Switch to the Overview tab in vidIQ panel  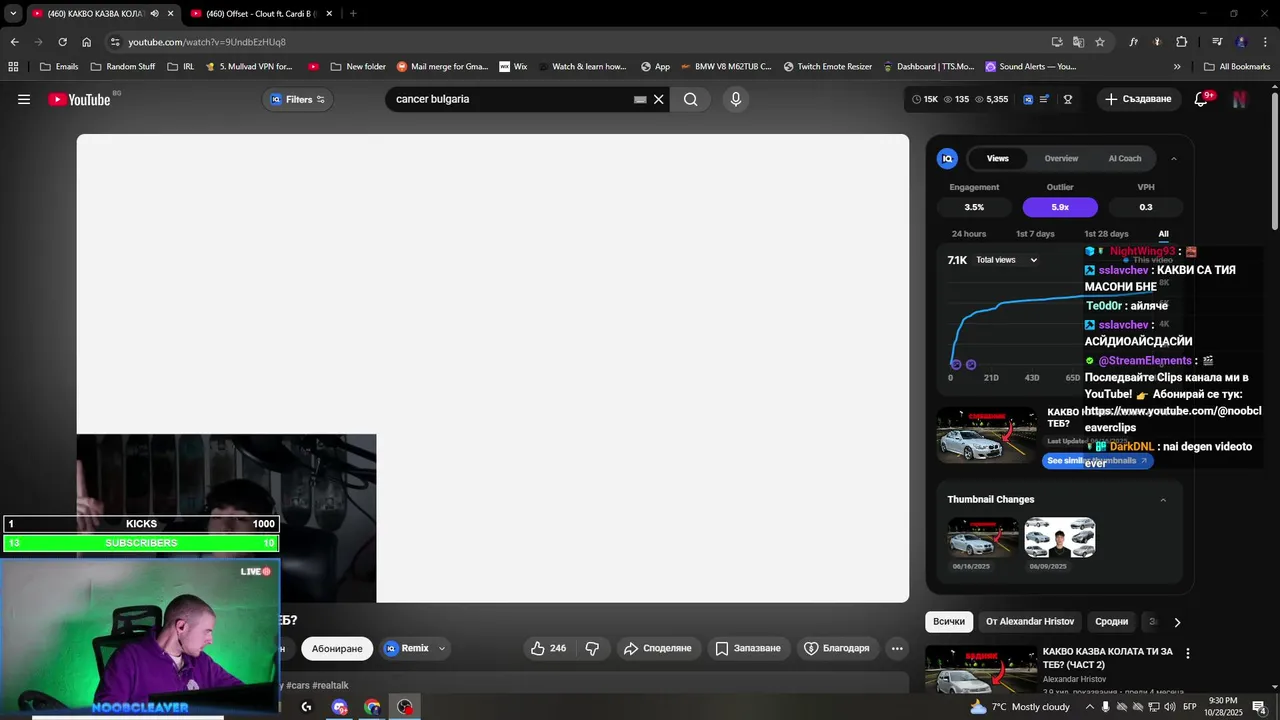click(x=1061, y=158)
